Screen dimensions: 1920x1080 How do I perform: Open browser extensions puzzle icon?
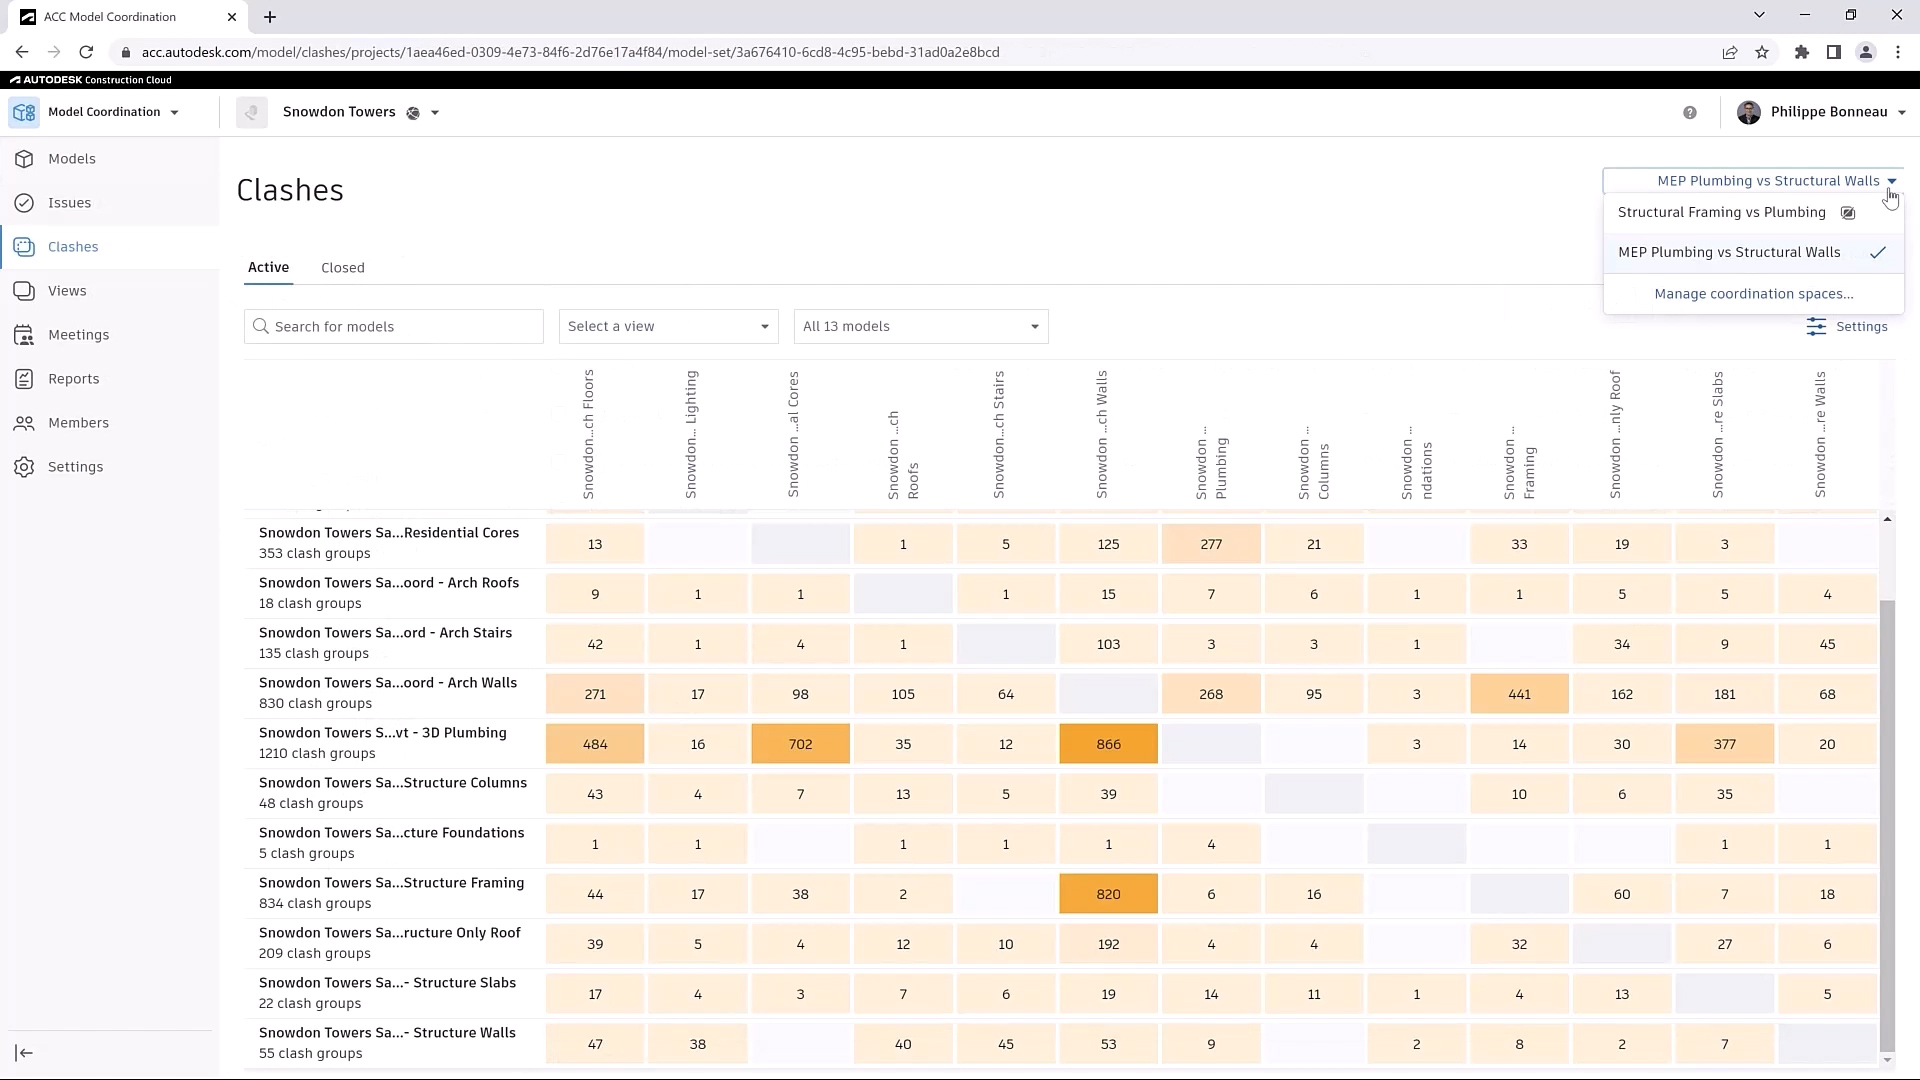(x=1802, y=52)
